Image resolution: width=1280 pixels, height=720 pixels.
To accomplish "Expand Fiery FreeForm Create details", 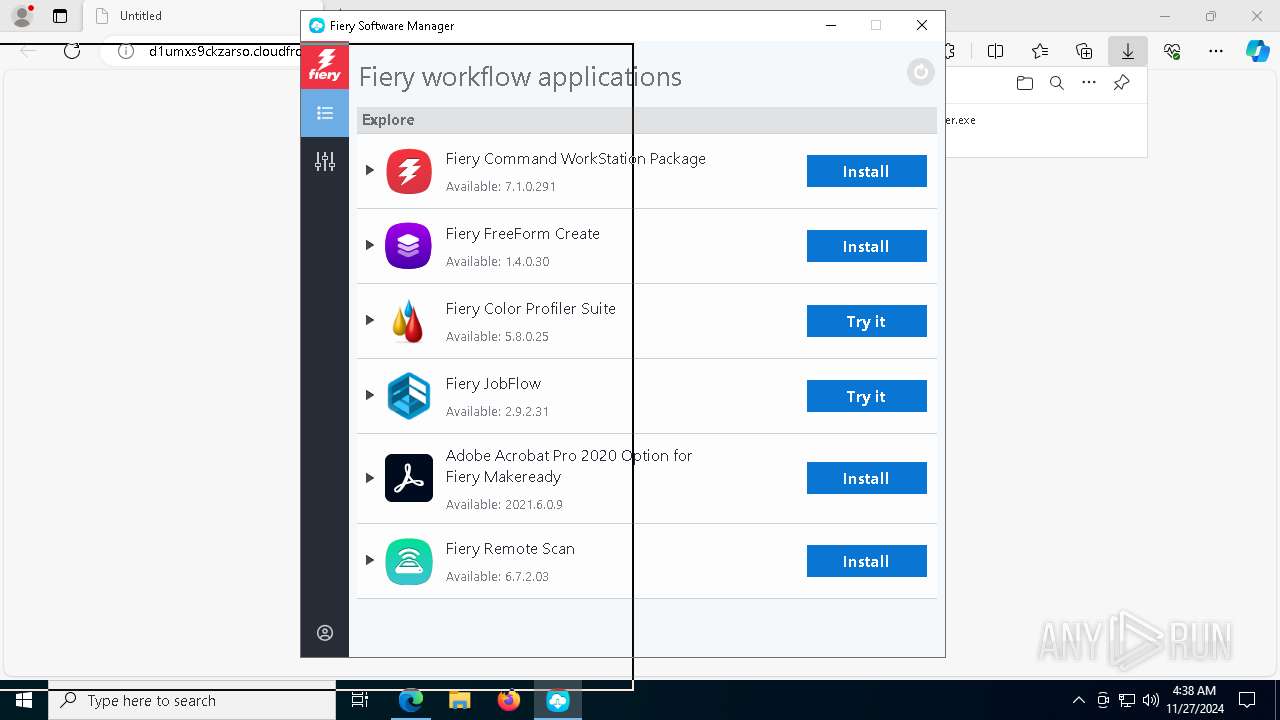I will click(369, 245).
